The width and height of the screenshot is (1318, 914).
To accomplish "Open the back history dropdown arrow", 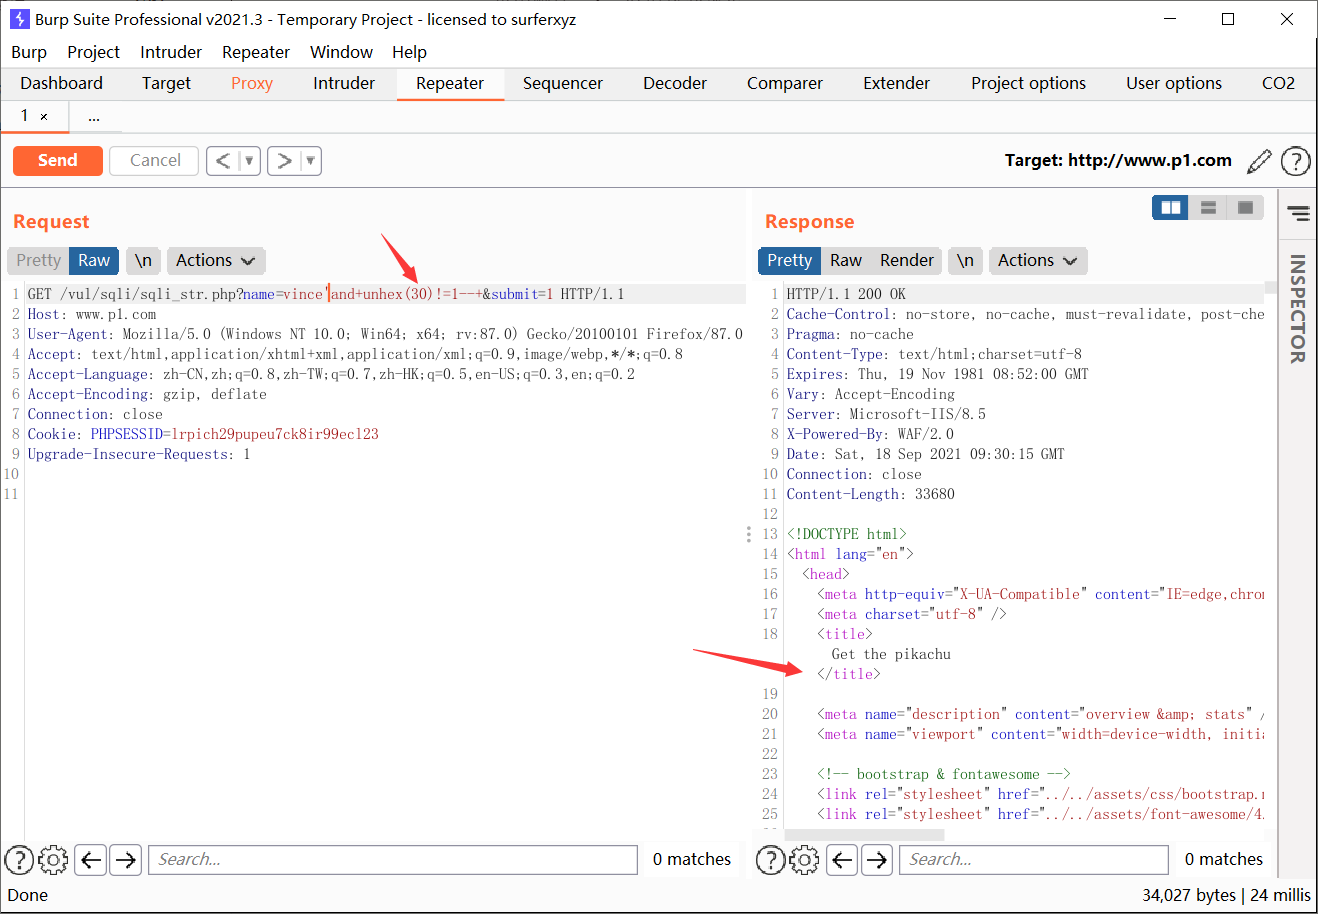I will (x=250, y=160).
